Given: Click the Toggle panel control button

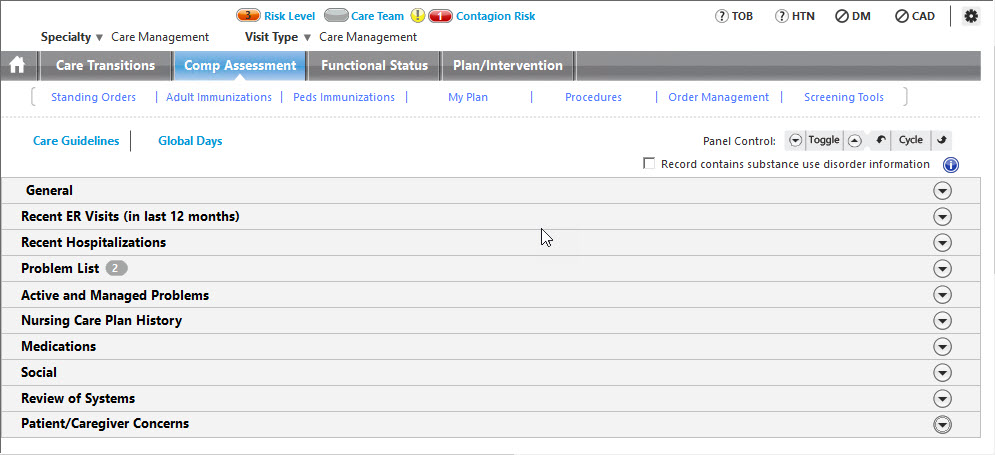Looking at the screenshot, I should tap(824, 140).
